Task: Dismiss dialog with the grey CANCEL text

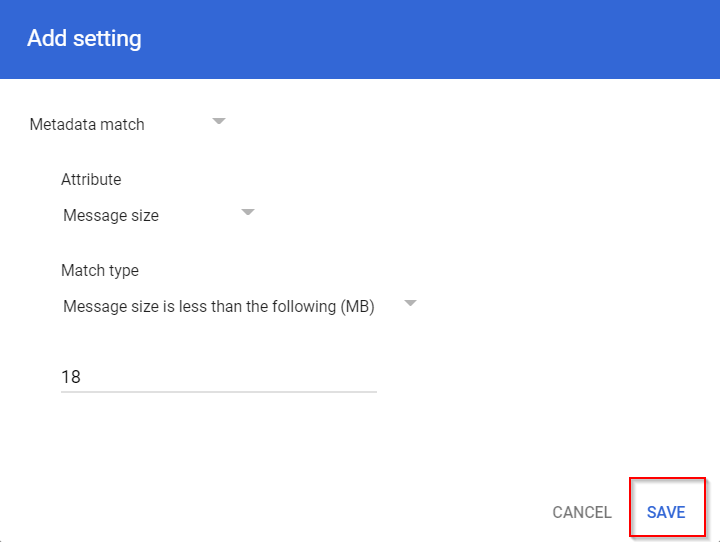Action: 581,512
